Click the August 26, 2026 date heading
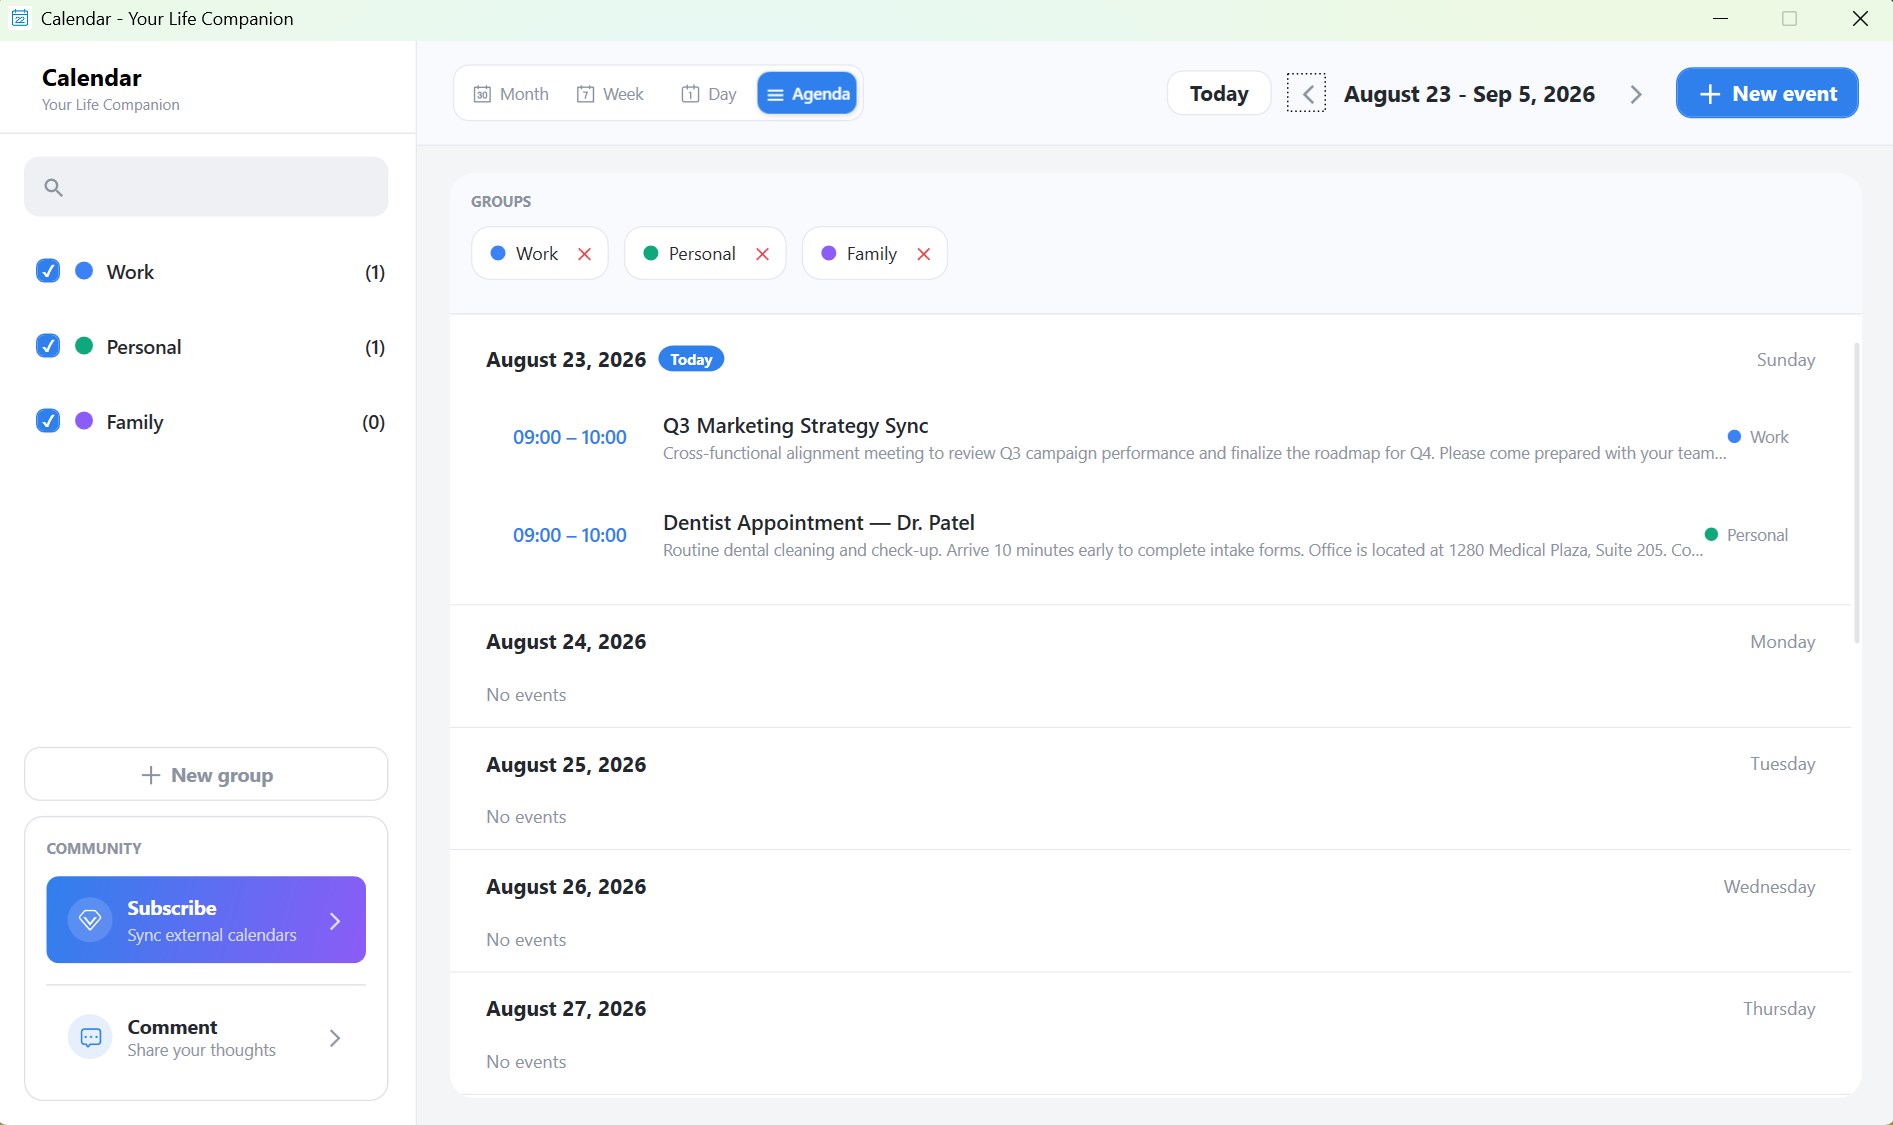The image size is (1893, 1125). click(566, 887)
